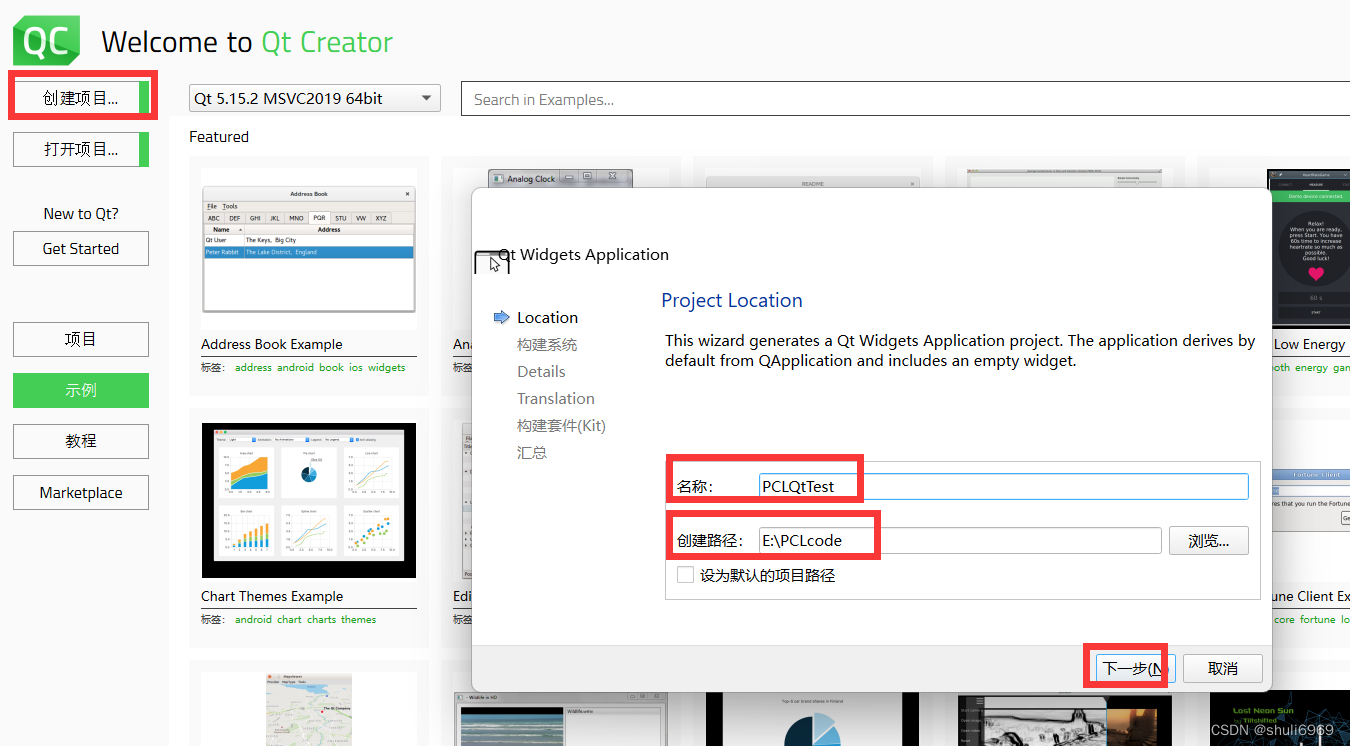Switch to the 项目 tab
This screenshot has width=1350, height=746.
pos(81,339)
